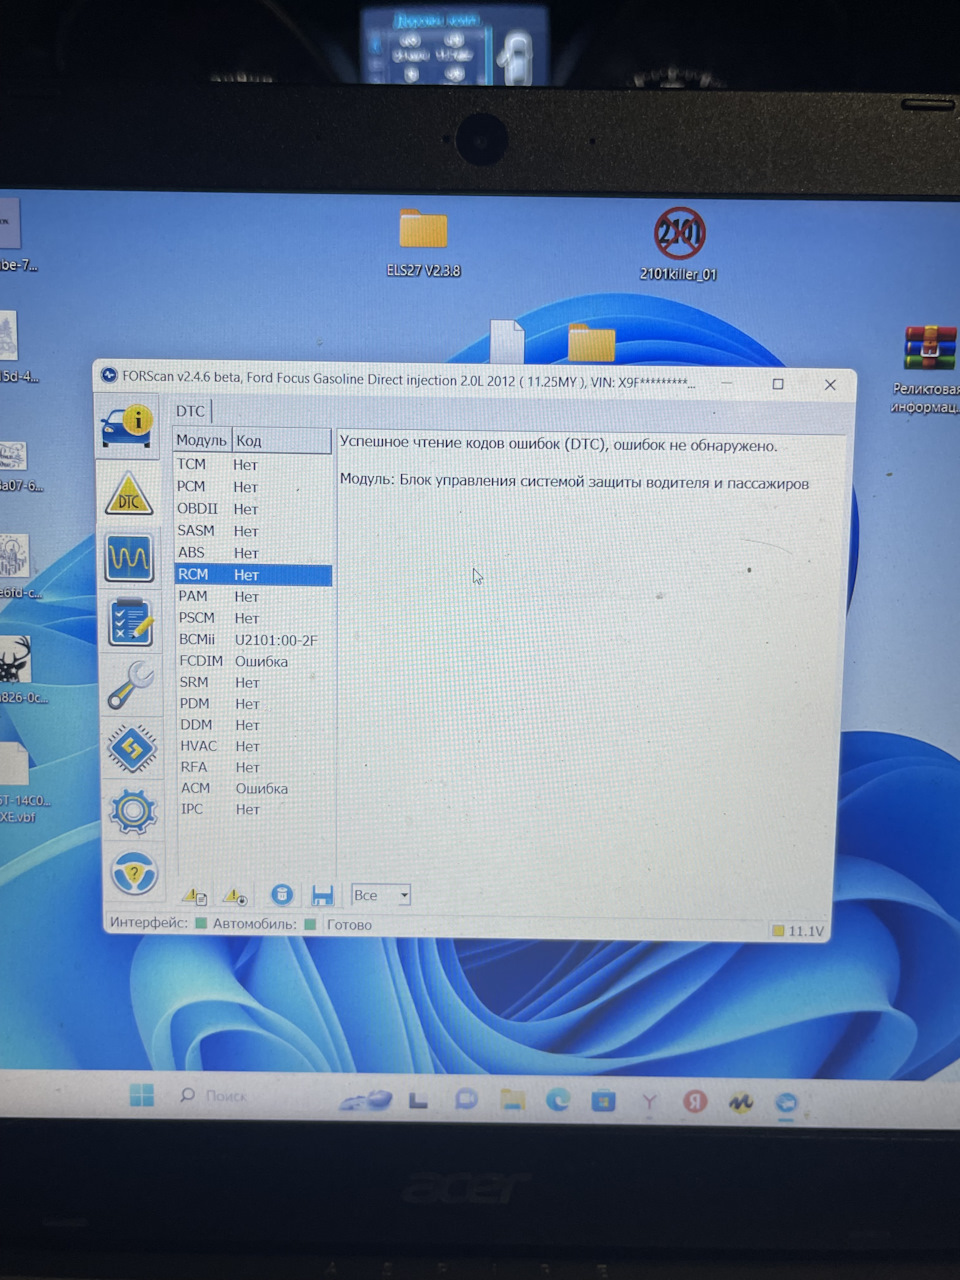
Task: Open the DTC error codes section
Action: 129,492
